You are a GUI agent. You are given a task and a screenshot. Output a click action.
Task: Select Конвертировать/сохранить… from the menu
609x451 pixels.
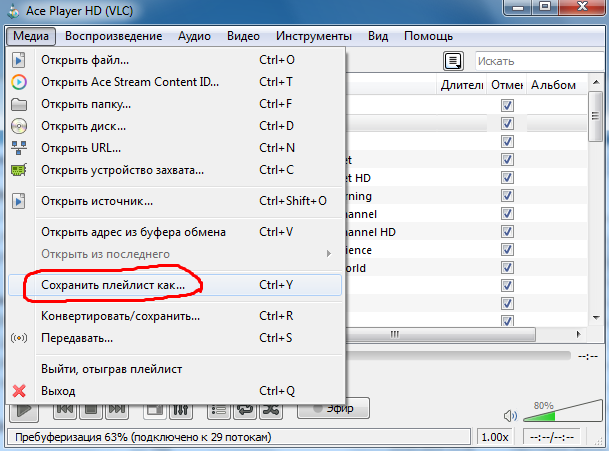[120, 316]
